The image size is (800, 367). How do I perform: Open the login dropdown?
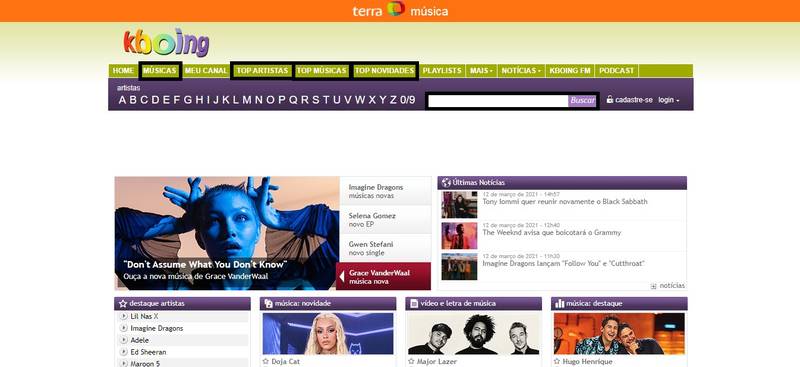point(668,100)
